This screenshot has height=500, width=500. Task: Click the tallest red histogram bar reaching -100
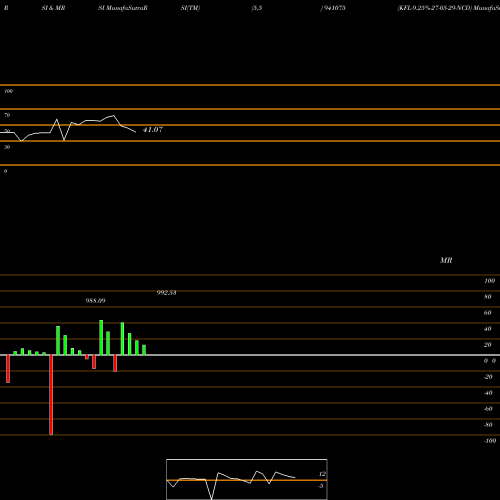pyautogui.click(x=51, y=395)
